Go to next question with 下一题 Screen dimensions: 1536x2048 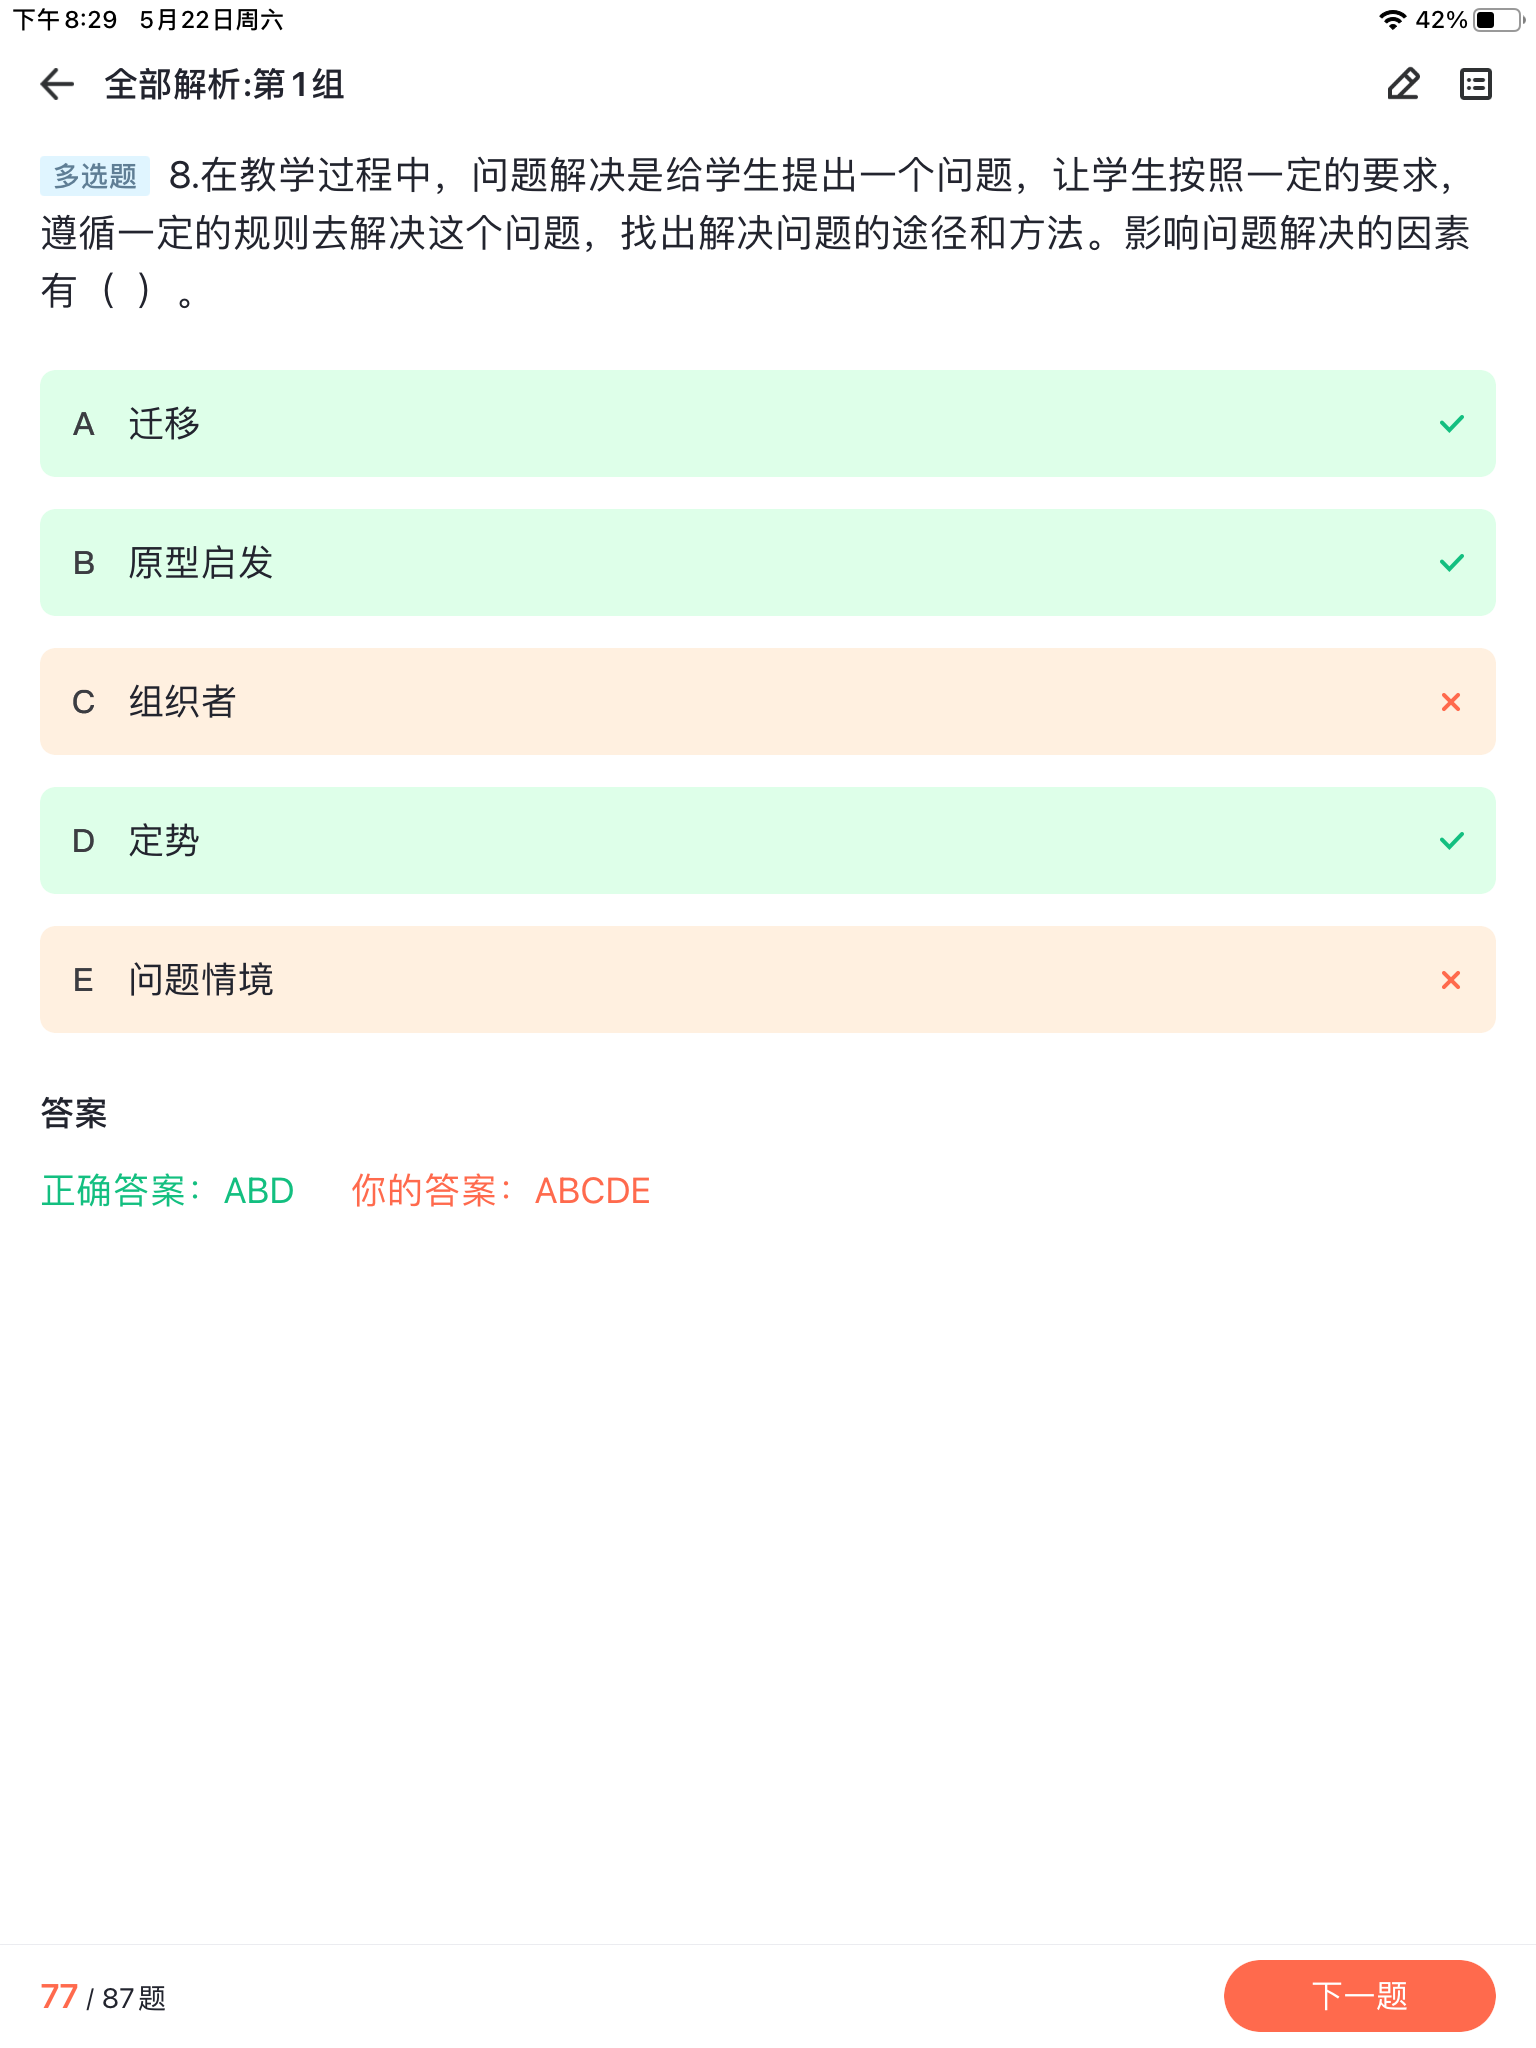pos(1360,1996)
